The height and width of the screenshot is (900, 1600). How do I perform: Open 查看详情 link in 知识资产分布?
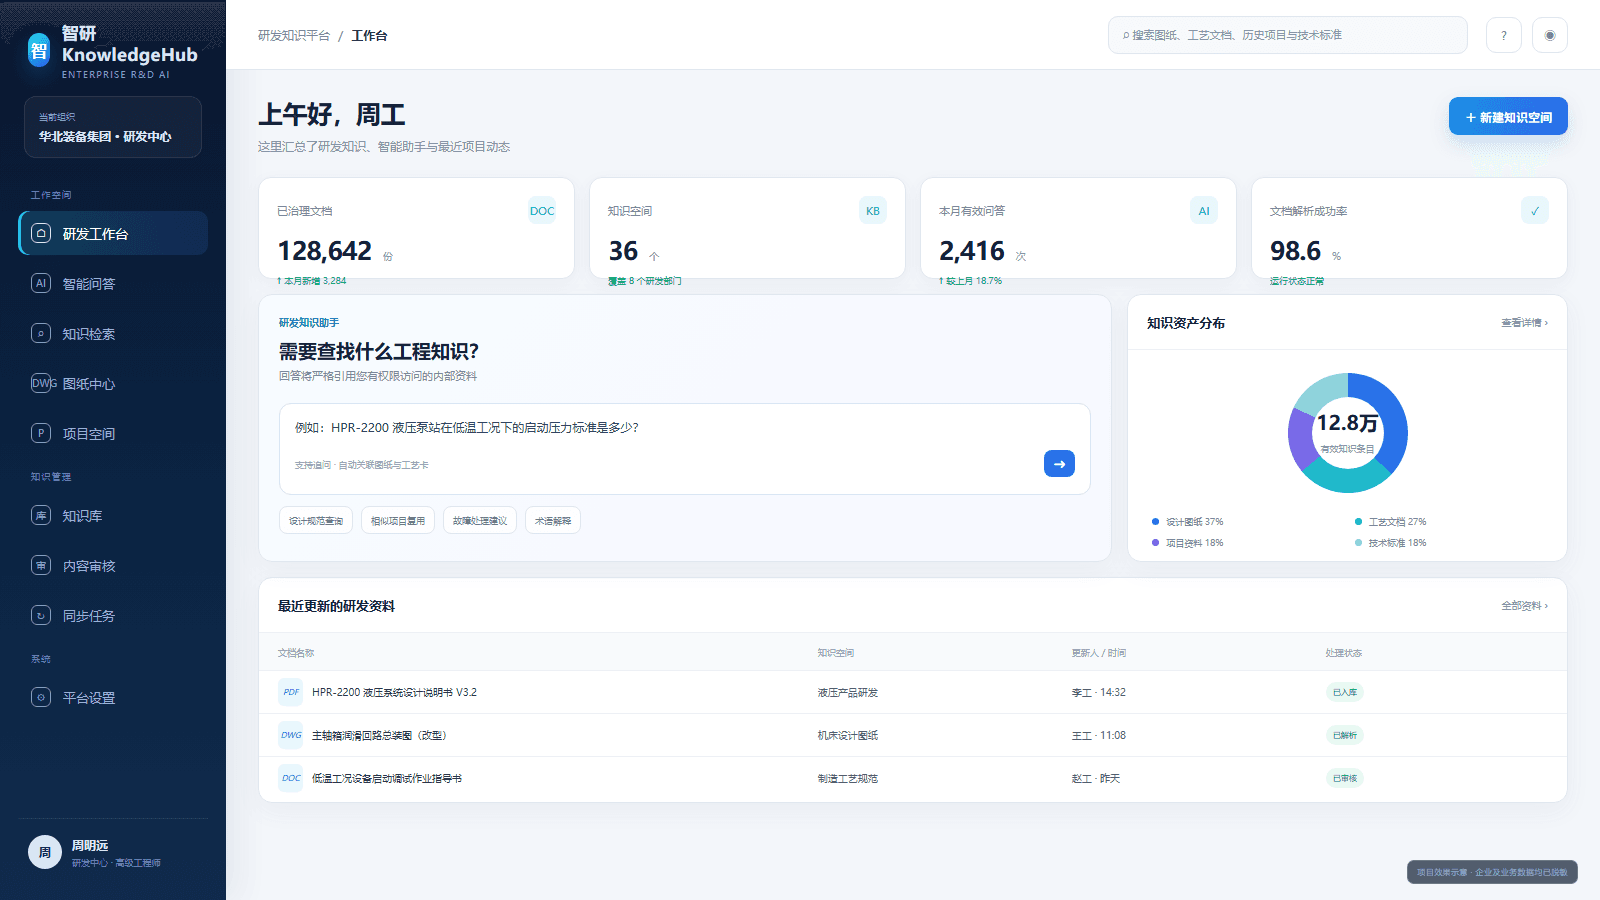click(1524, 323)
